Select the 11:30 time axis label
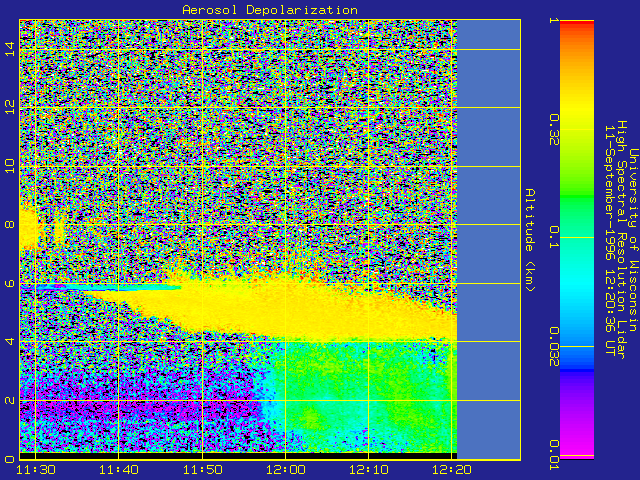 [x=36, y=470]
